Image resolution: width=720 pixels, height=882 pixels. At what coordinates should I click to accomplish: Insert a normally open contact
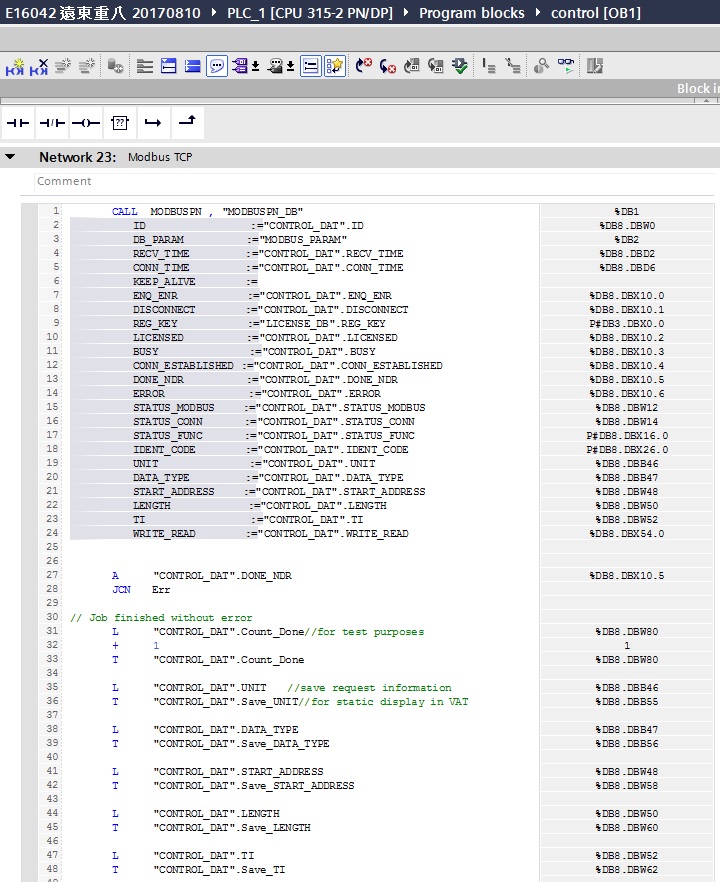pos(18,122)
